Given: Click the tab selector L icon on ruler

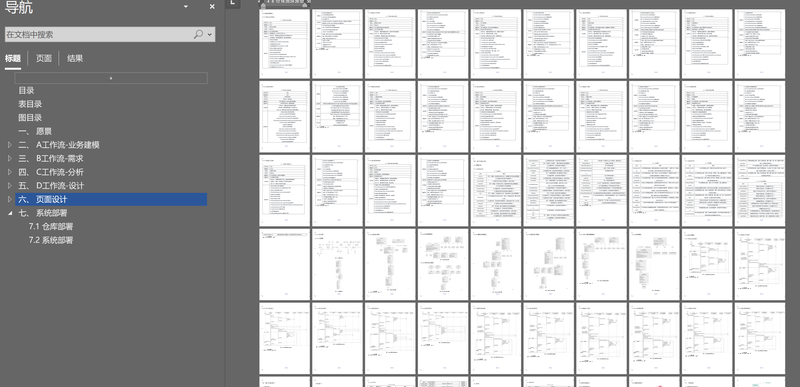Looking at the screenshot, I should coord(233,3).
